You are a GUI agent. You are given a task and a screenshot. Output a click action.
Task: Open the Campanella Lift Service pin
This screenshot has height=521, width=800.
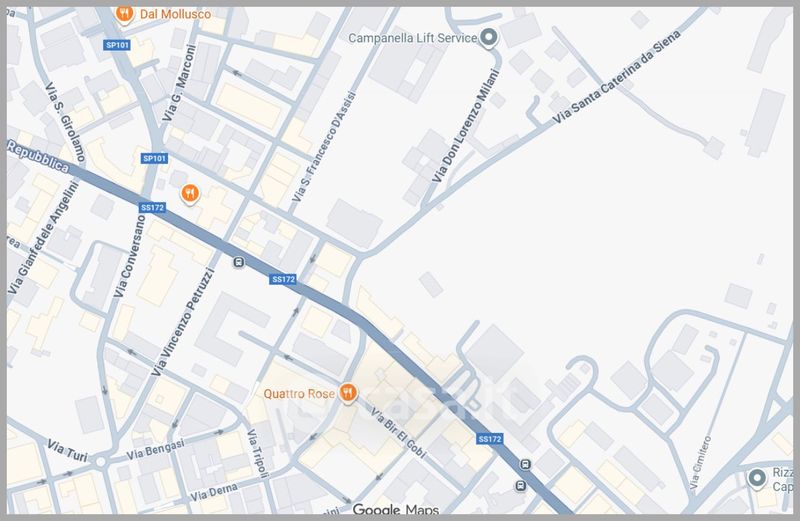coord(489,39)
